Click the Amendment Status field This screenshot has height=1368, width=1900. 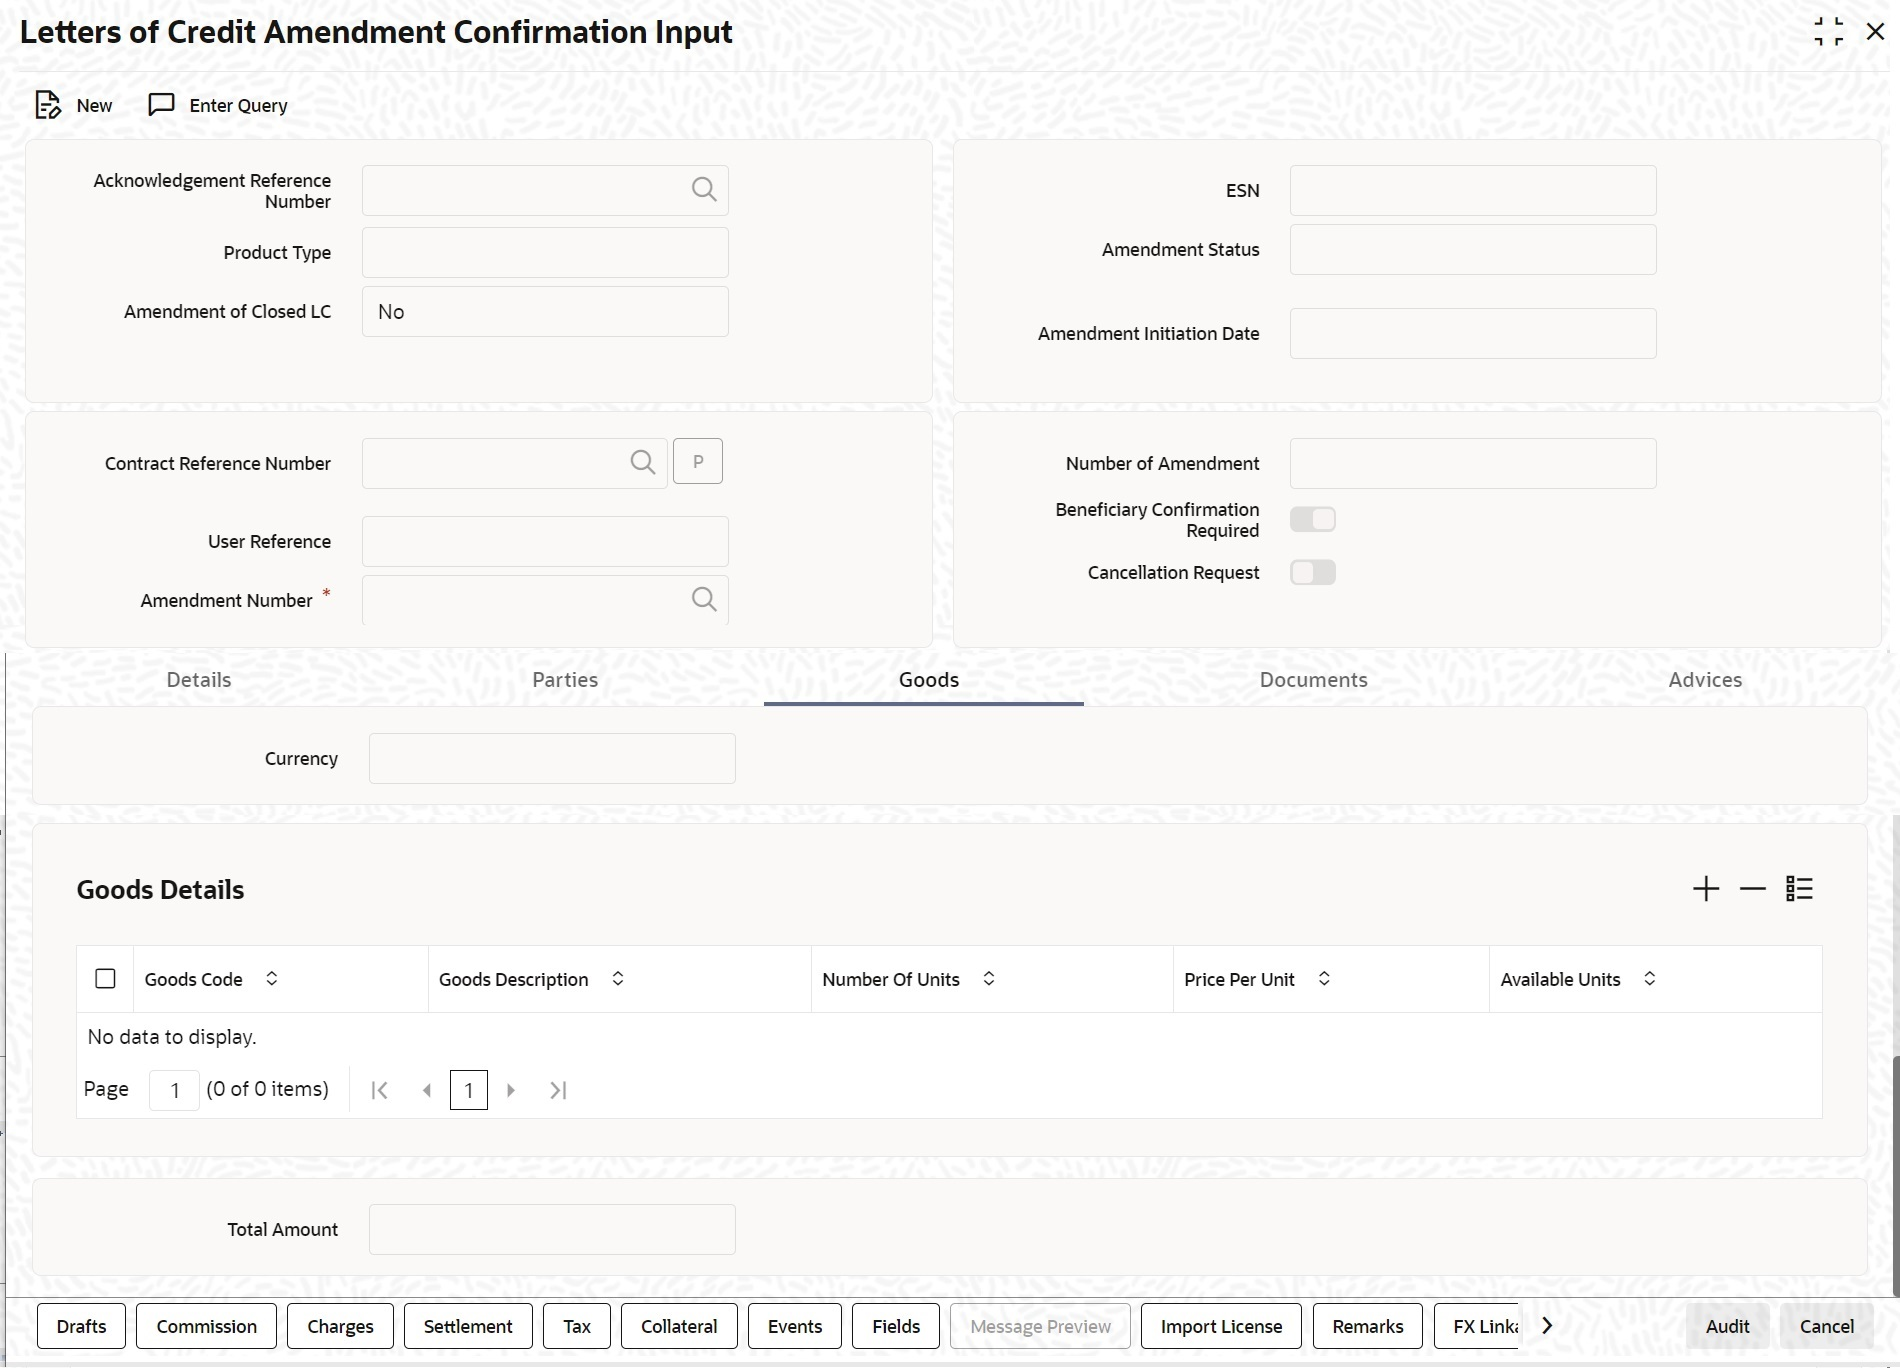(x=1473, y=249)
